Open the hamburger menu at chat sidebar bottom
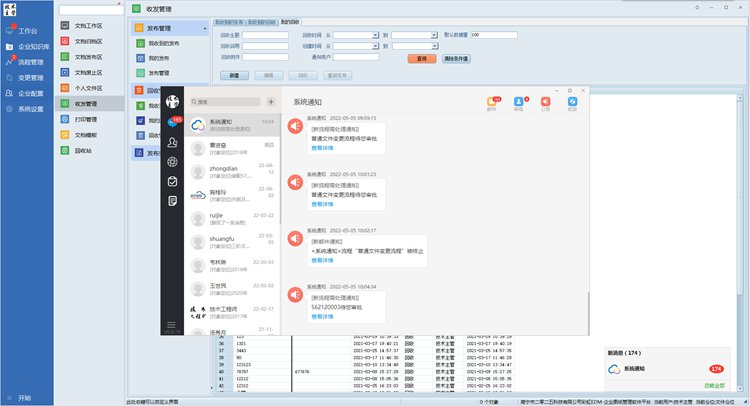This screenshot has height=406, width=750. click(x=172, y=322)
